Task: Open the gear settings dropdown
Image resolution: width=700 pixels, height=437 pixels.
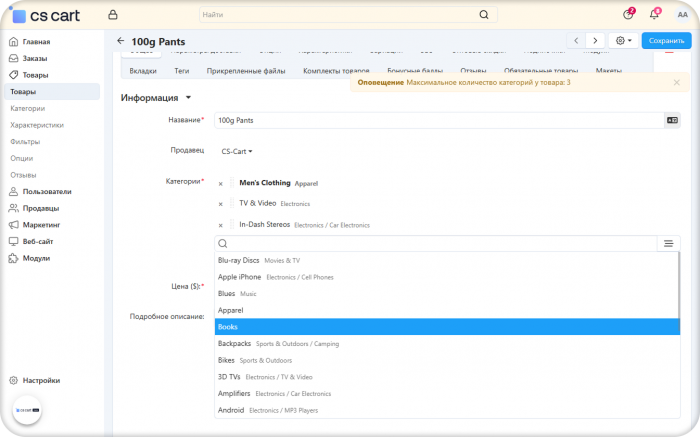Action: coord(624,41)
